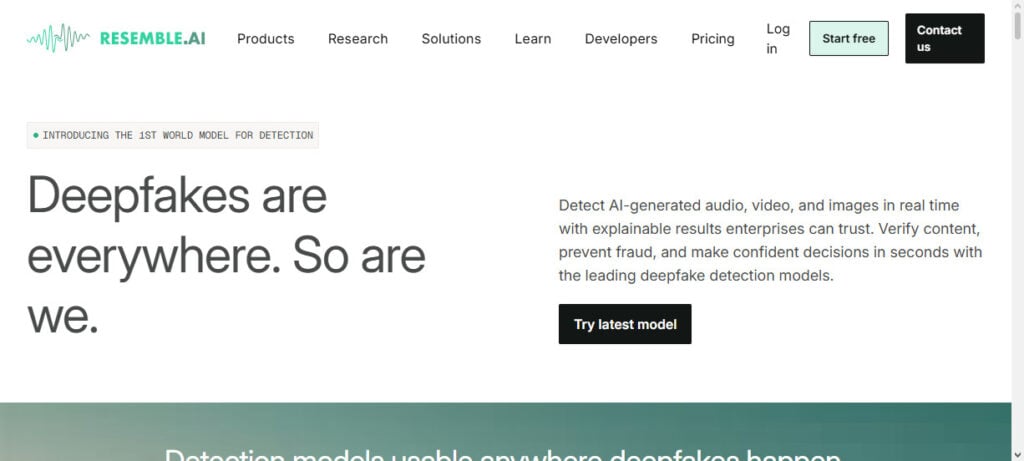Click the Contact us button
The image size is (1024, 461).
(x=944, y=39)
